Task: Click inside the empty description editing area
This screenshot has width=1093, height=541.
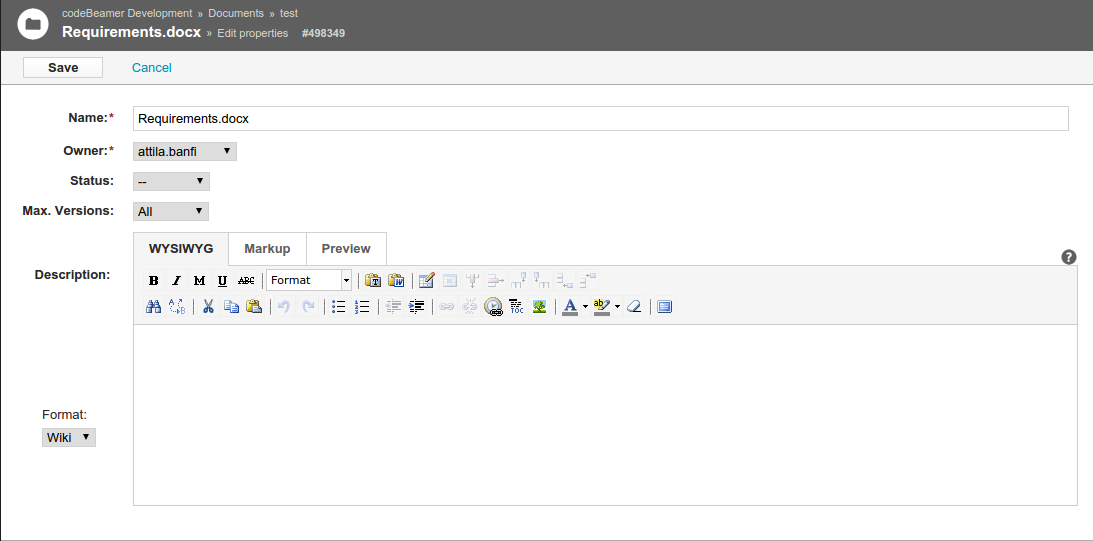Action: (605, 415)
